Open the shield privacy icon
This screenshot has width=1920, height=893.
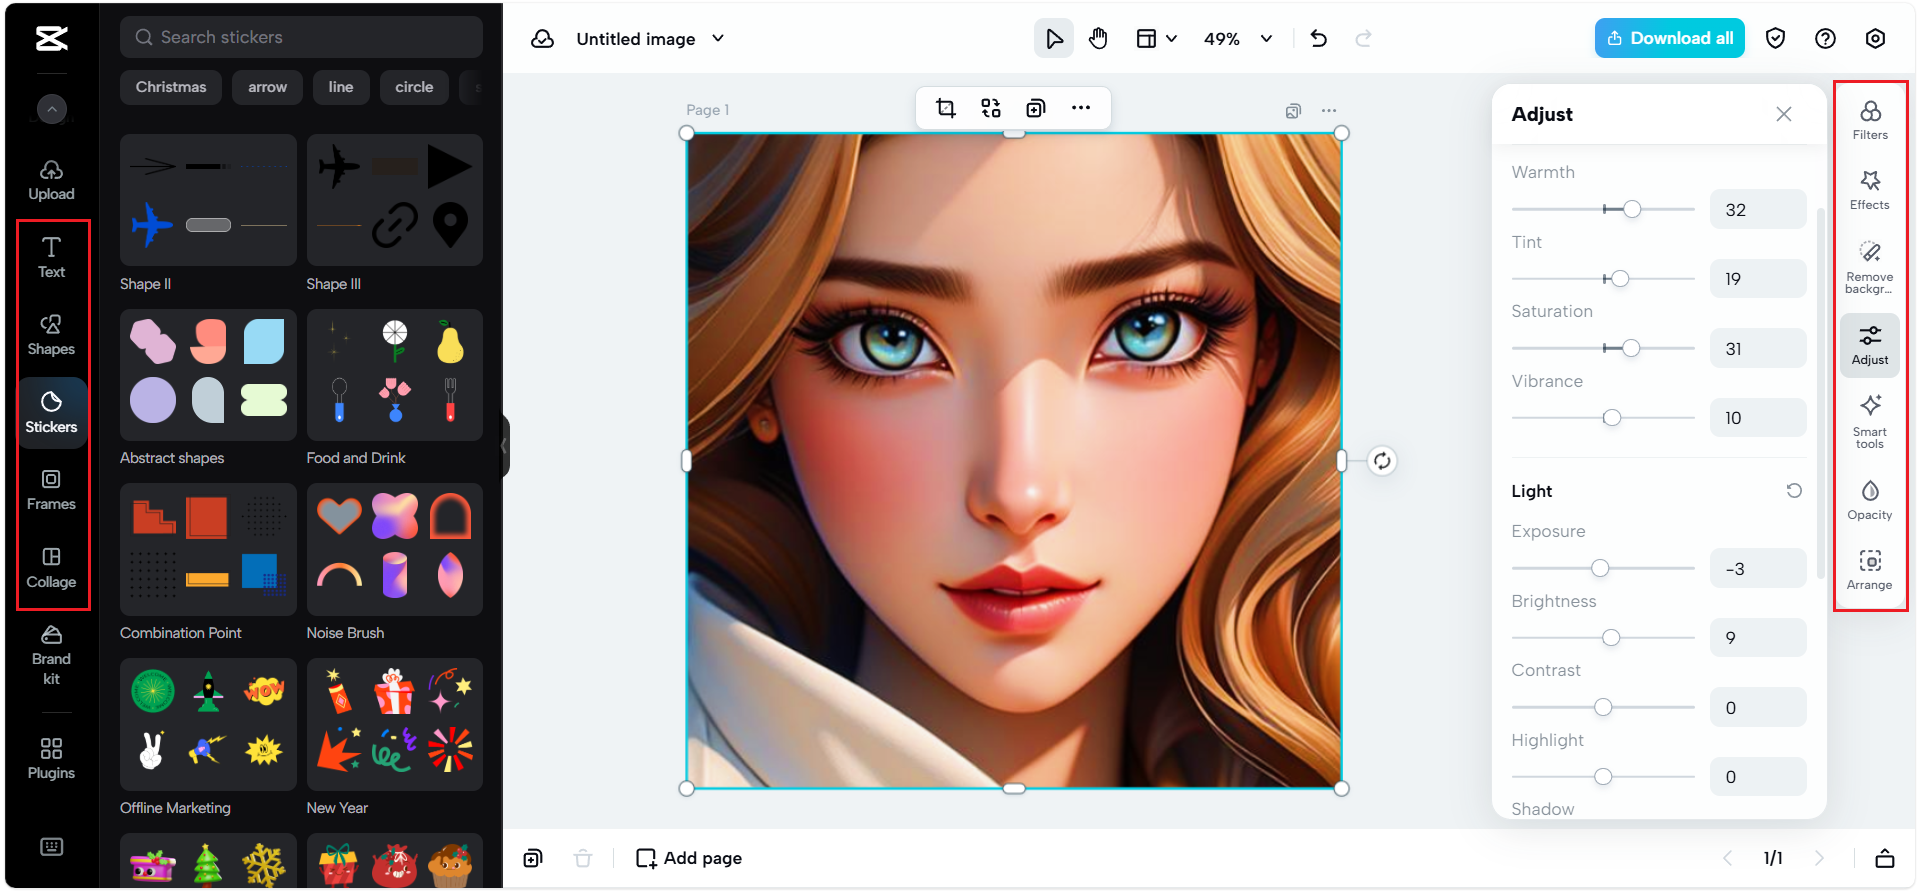pos(1776,38)
